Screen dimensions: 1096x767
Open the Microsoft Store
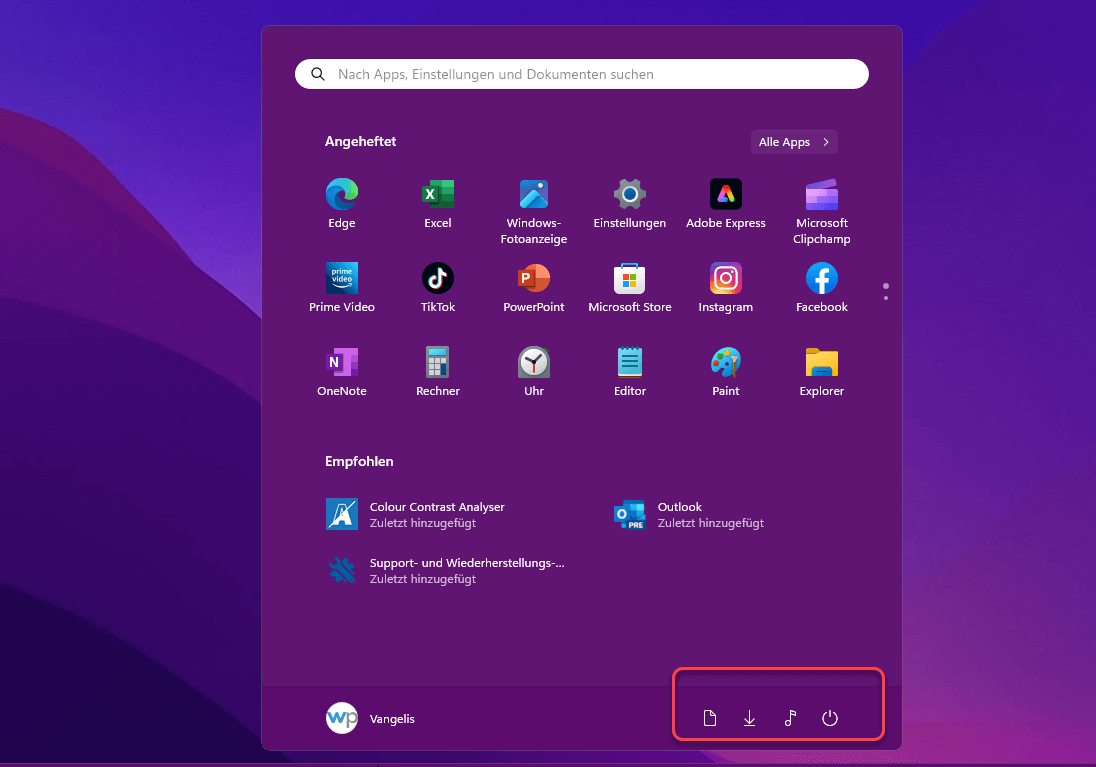[630, 287]
